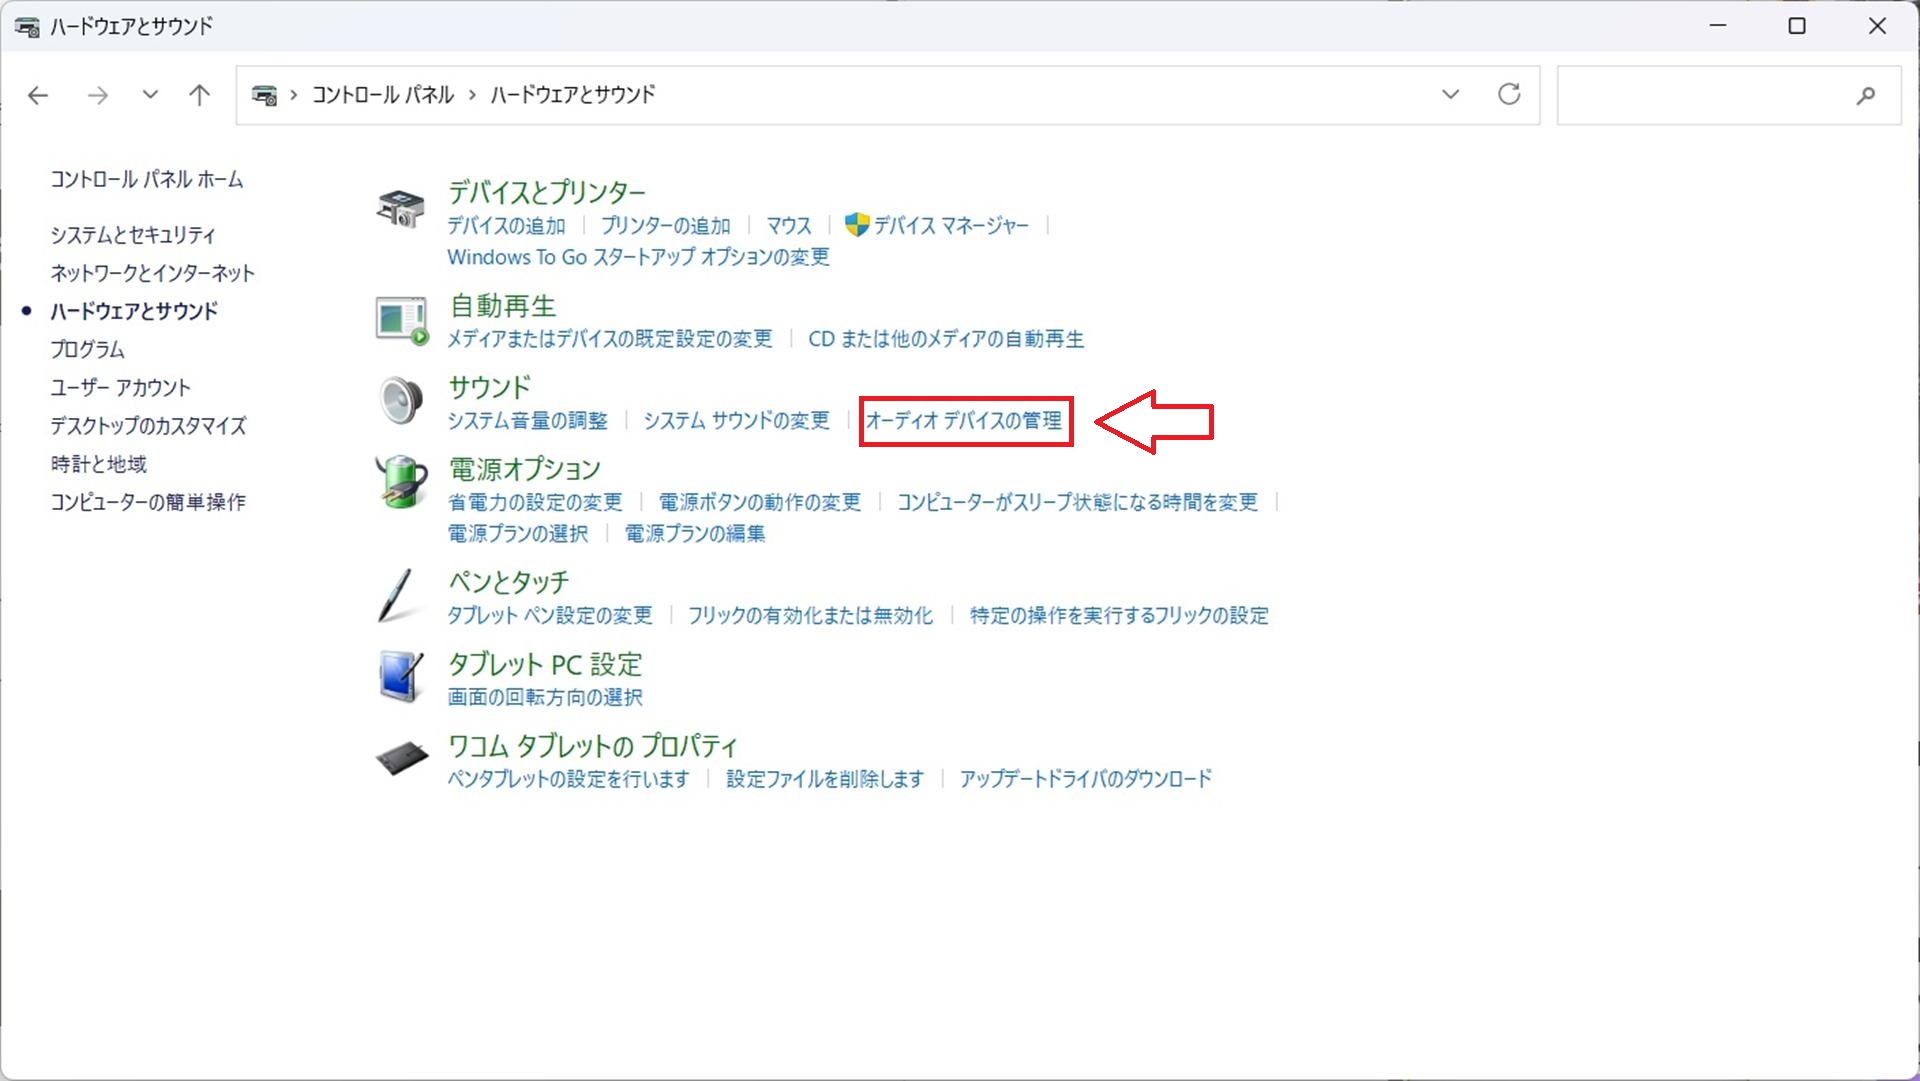Open デバイス マネージャー link
1920x1081 pixels.
tap(950, 226)
